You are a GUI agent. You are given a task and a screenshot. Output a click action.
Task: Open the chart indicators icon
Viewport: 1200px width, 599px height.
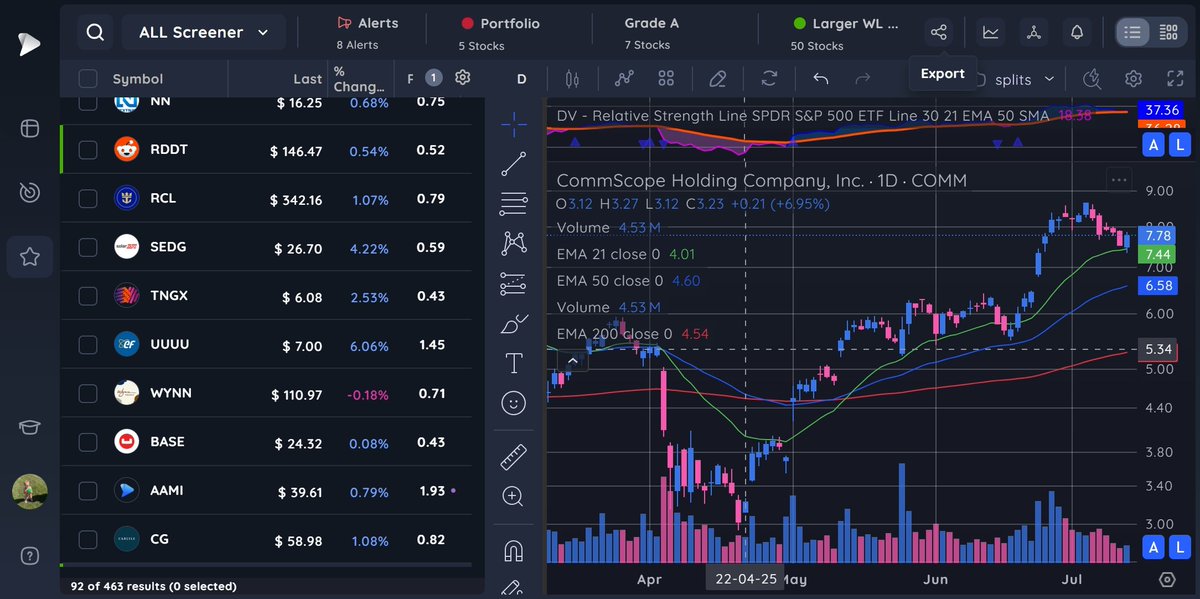coord(625,78)
